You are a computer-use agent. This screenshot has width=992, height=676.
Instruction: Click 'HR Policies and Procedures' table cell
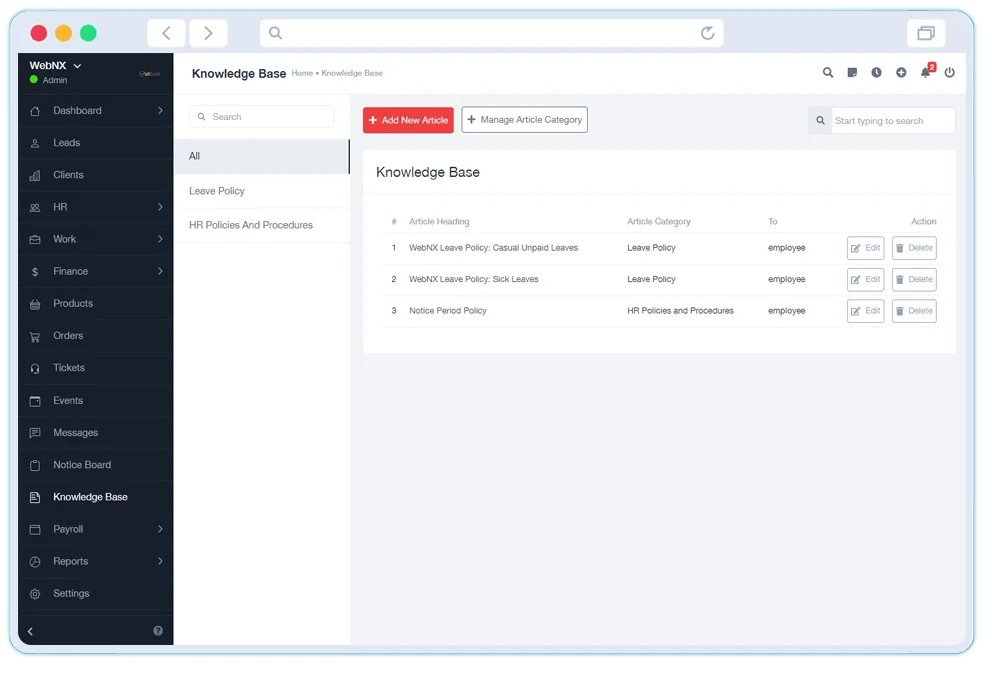(x=680, y=311)
